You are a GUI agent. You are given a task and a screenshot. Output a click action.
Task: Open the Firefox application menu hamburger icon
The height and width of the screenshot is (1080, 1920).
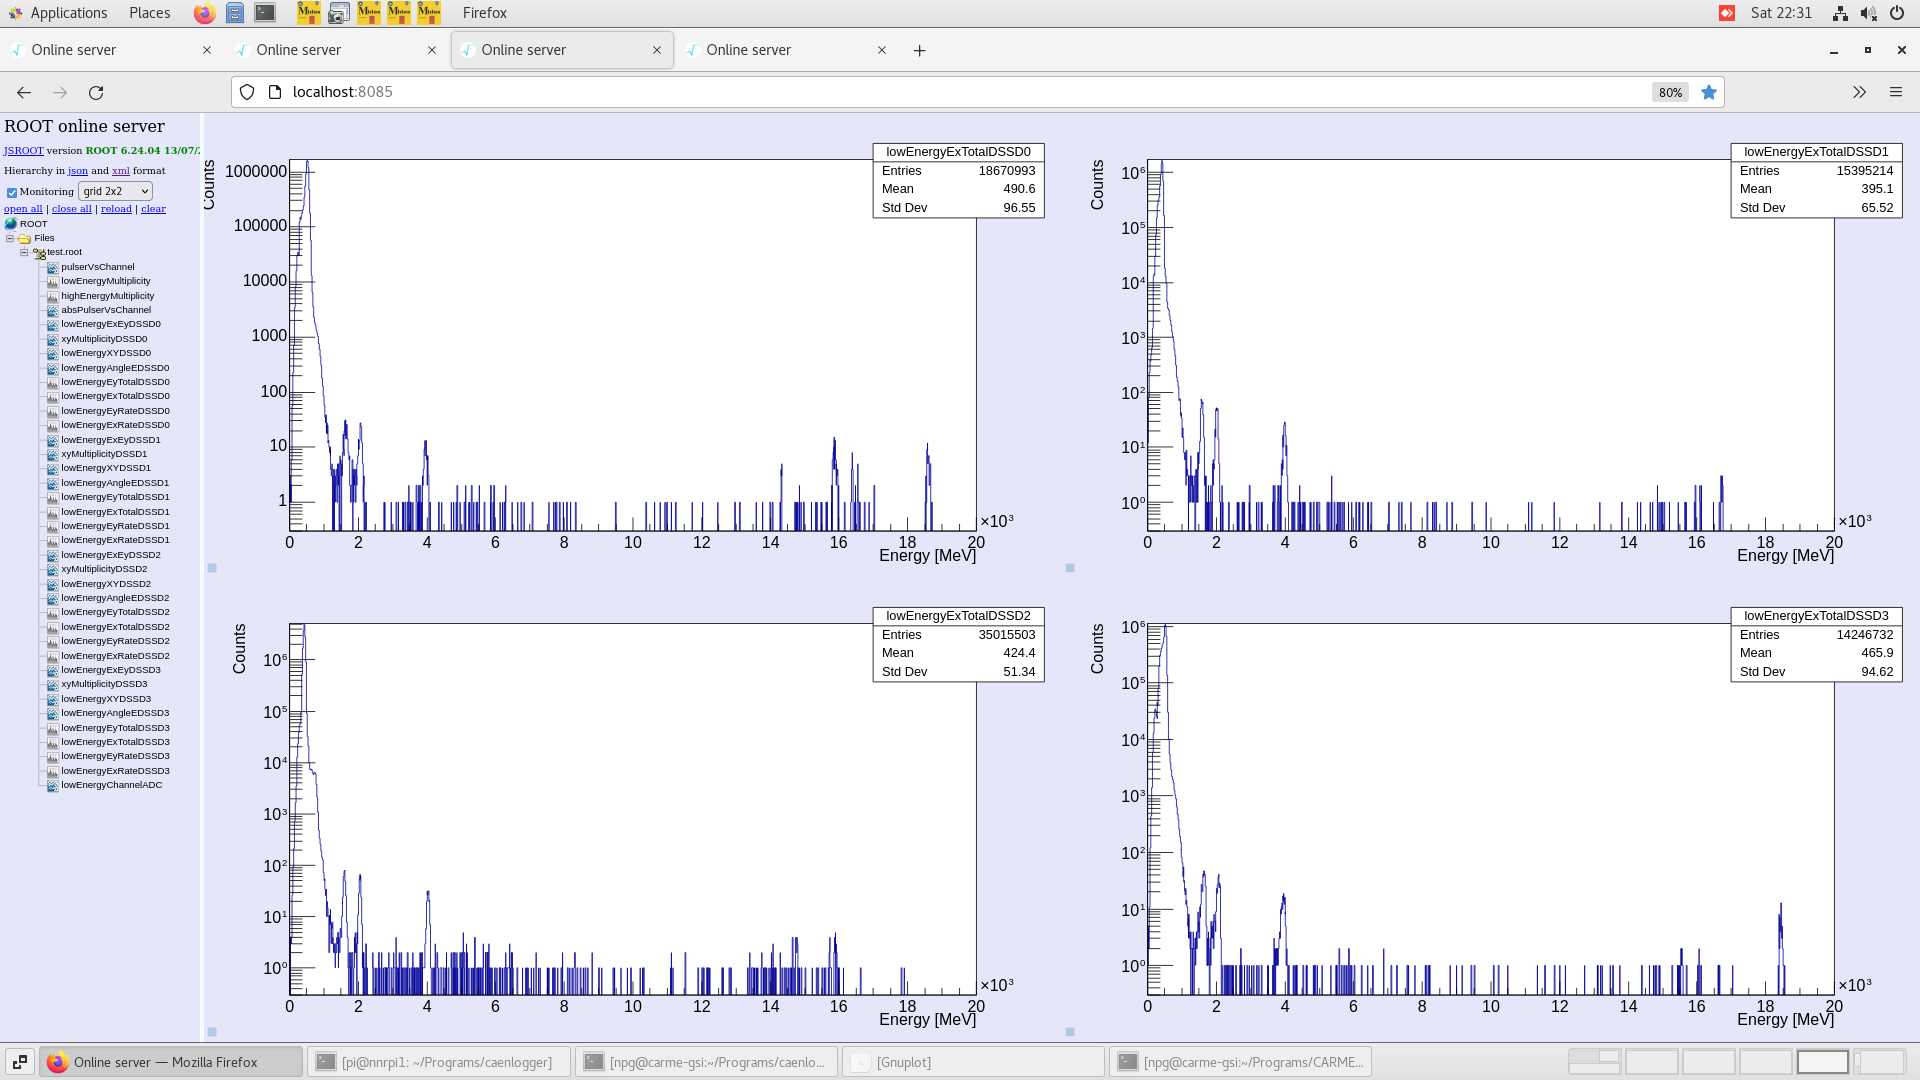pos(1895,92)
